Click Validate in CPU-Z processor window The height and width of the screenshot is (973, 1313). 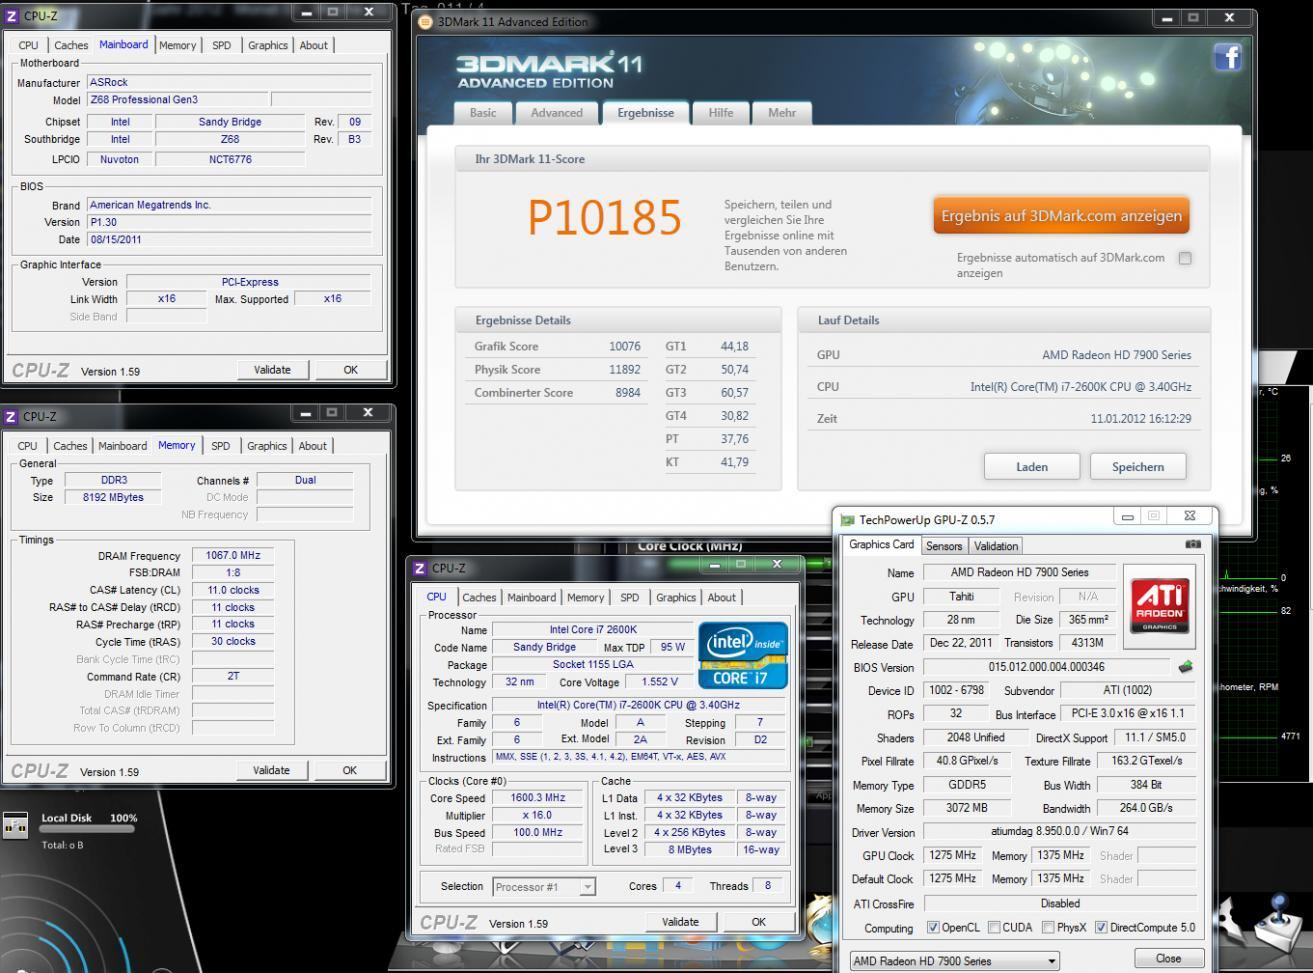(x=681, y=922)
